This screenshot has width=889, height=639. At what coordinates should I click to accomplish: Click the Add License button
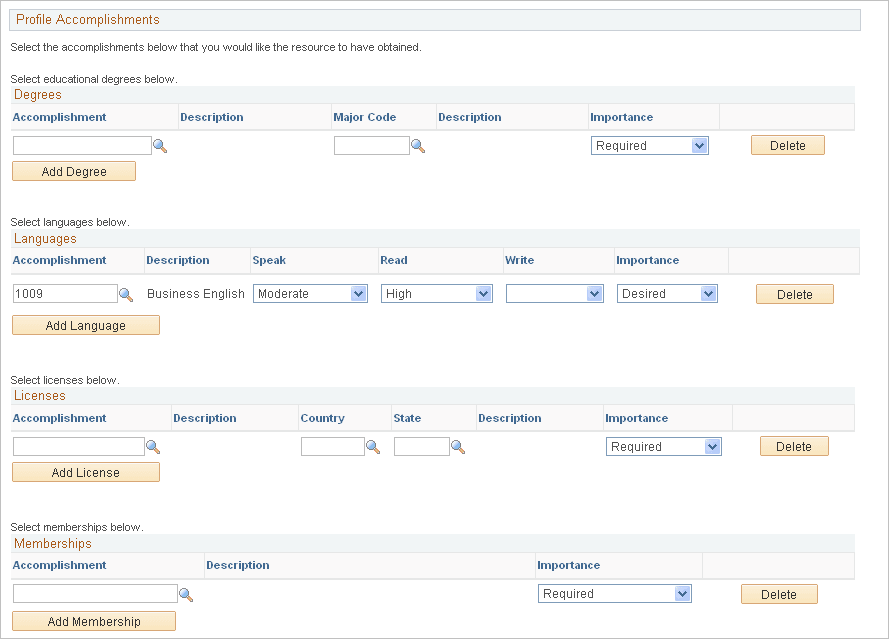[x=85, y=472]
